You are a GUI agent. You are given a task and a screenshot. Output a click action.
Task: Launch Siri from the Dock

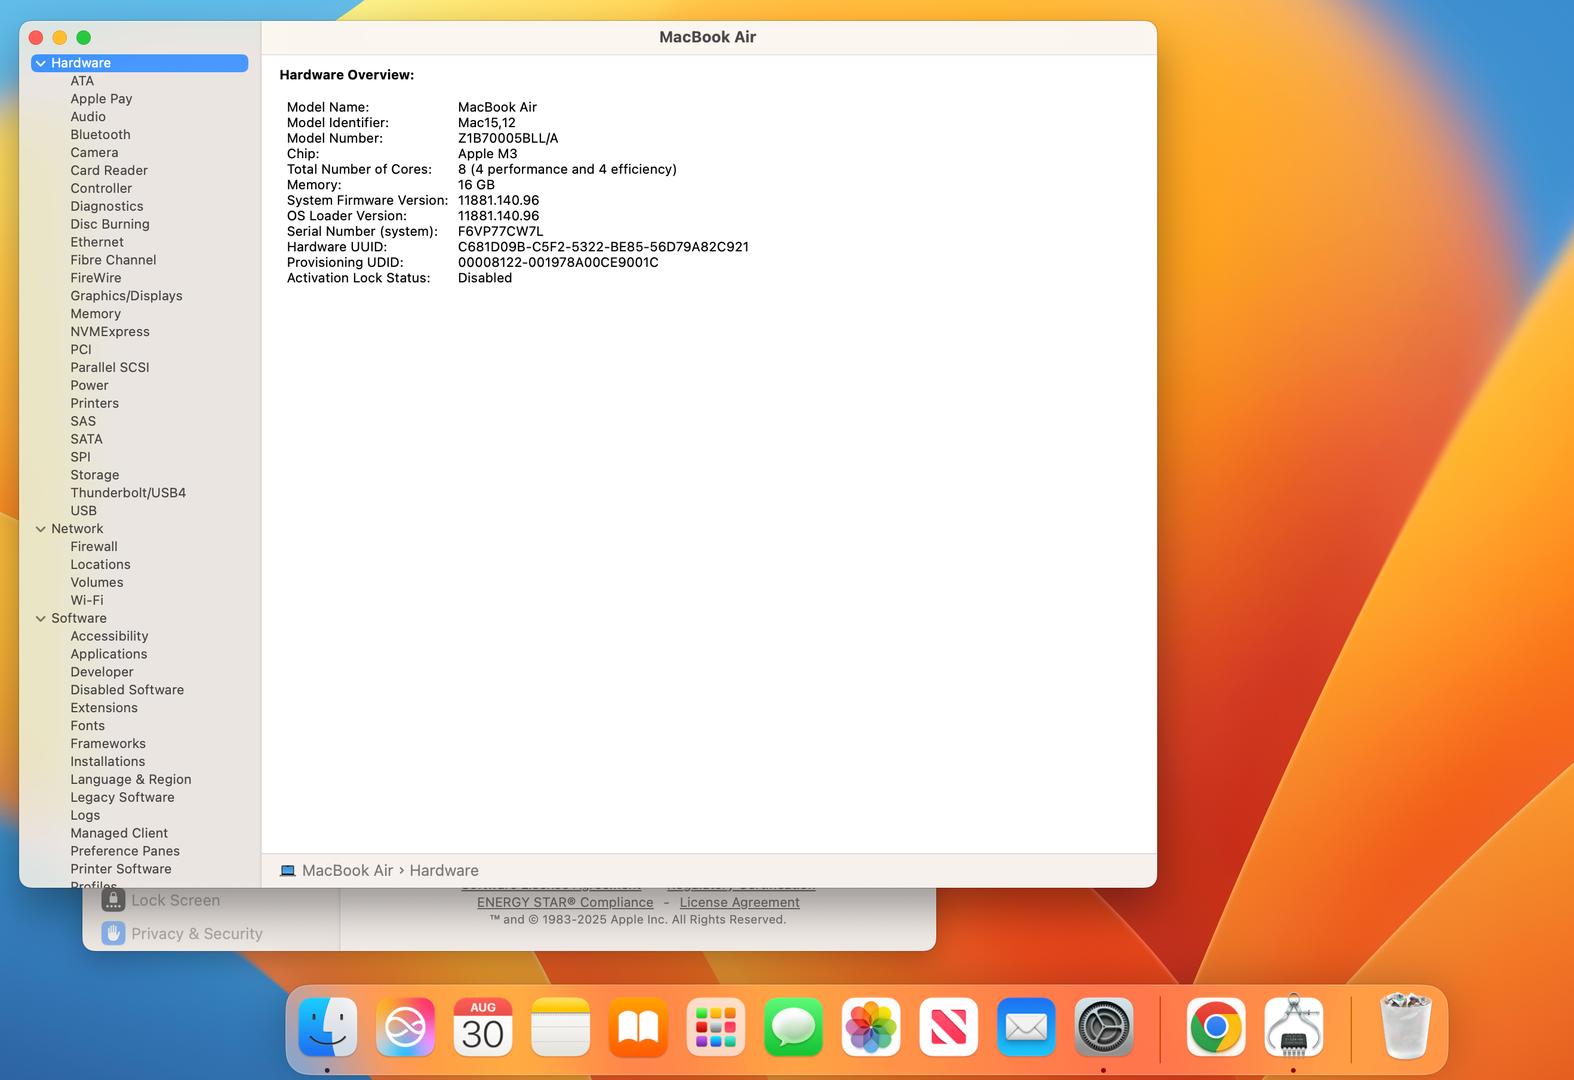pos(405,1027)
